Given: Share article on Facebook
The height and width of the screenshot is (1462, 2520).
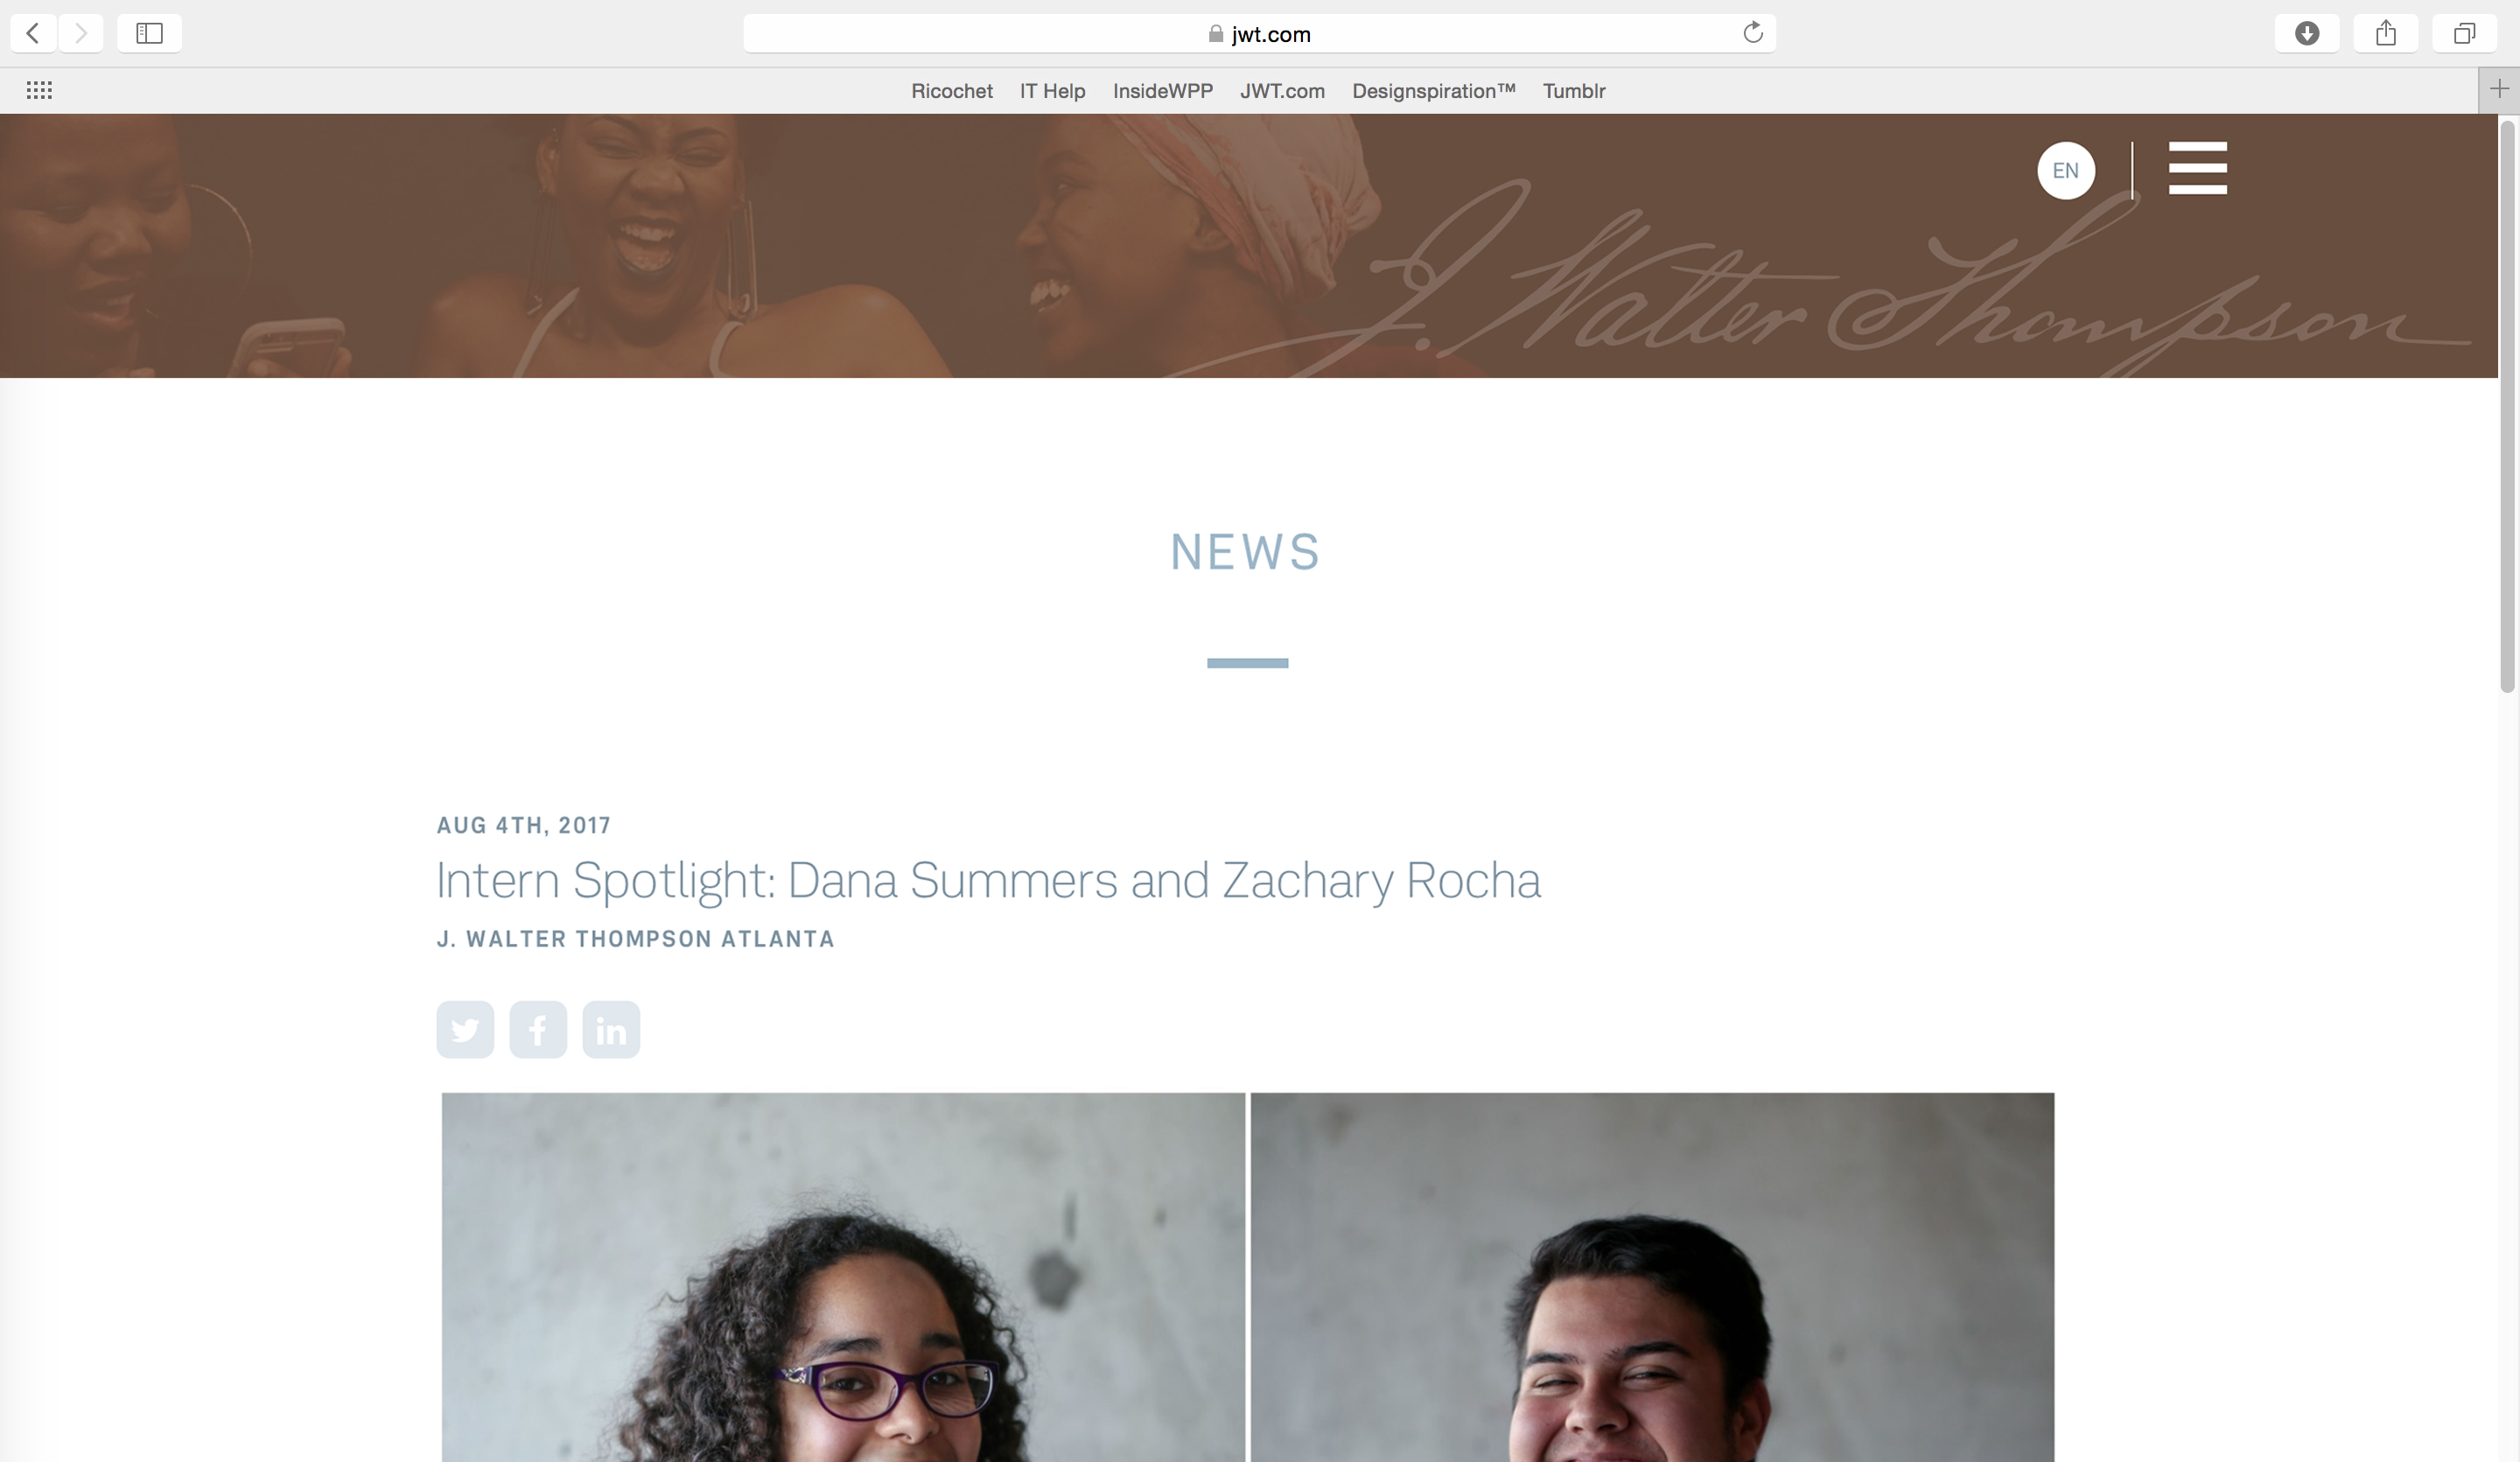Looking at the screenshot, I should pos(538,1029).
